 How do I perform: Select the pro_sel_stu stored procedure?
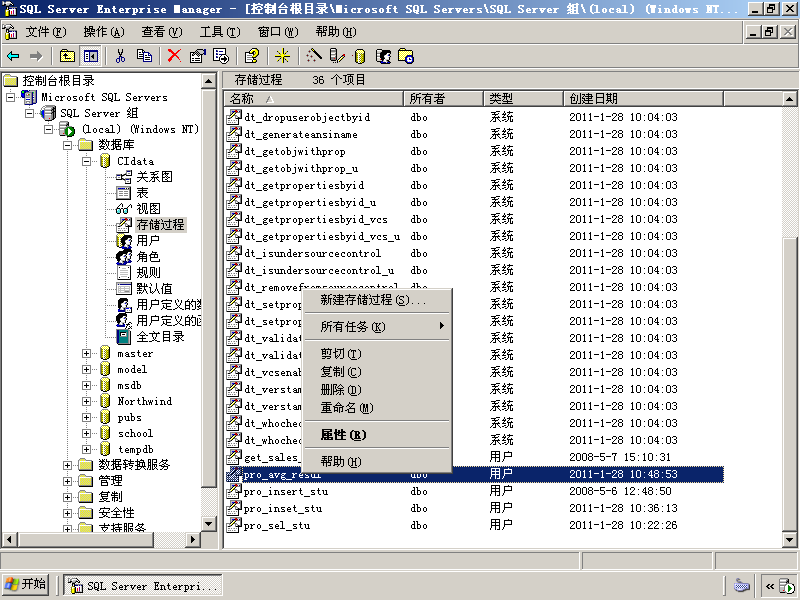point(277,526)
